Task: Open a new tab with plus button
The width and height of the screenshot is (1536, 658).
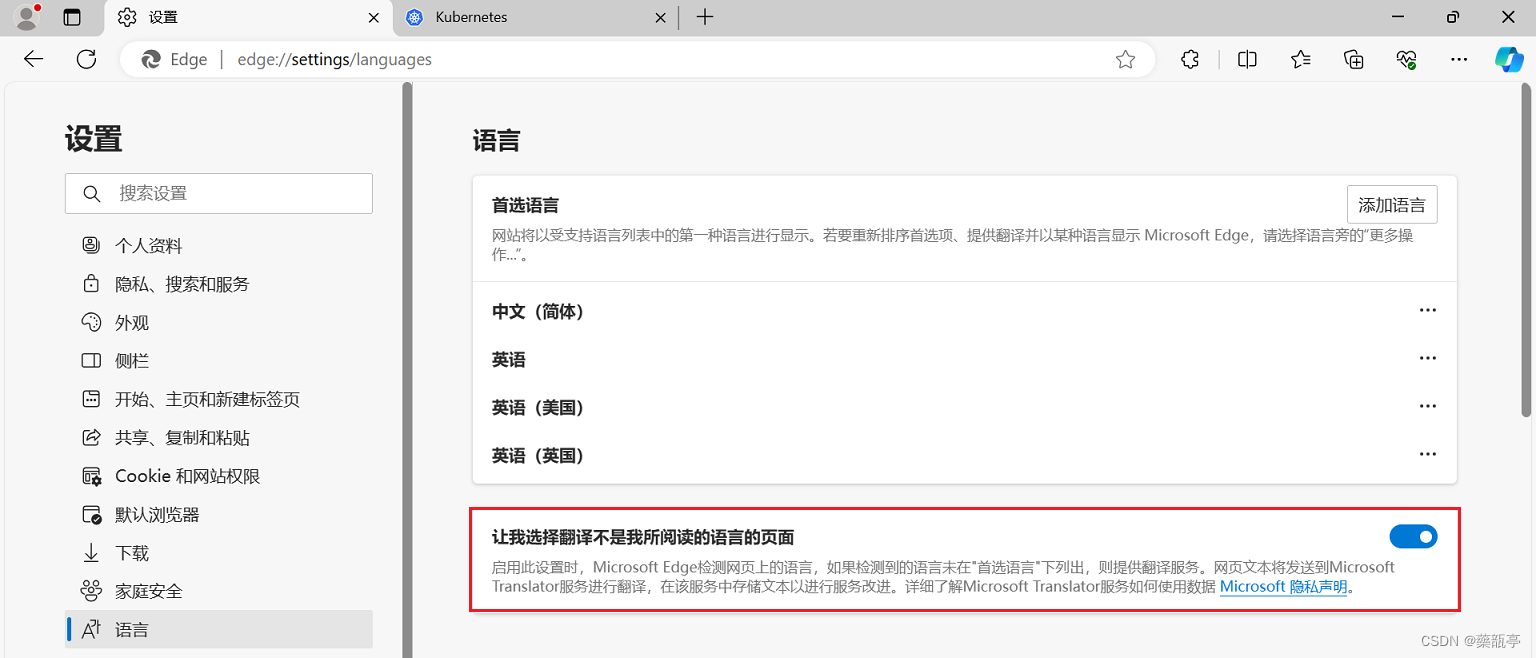Action: (705, 17)
